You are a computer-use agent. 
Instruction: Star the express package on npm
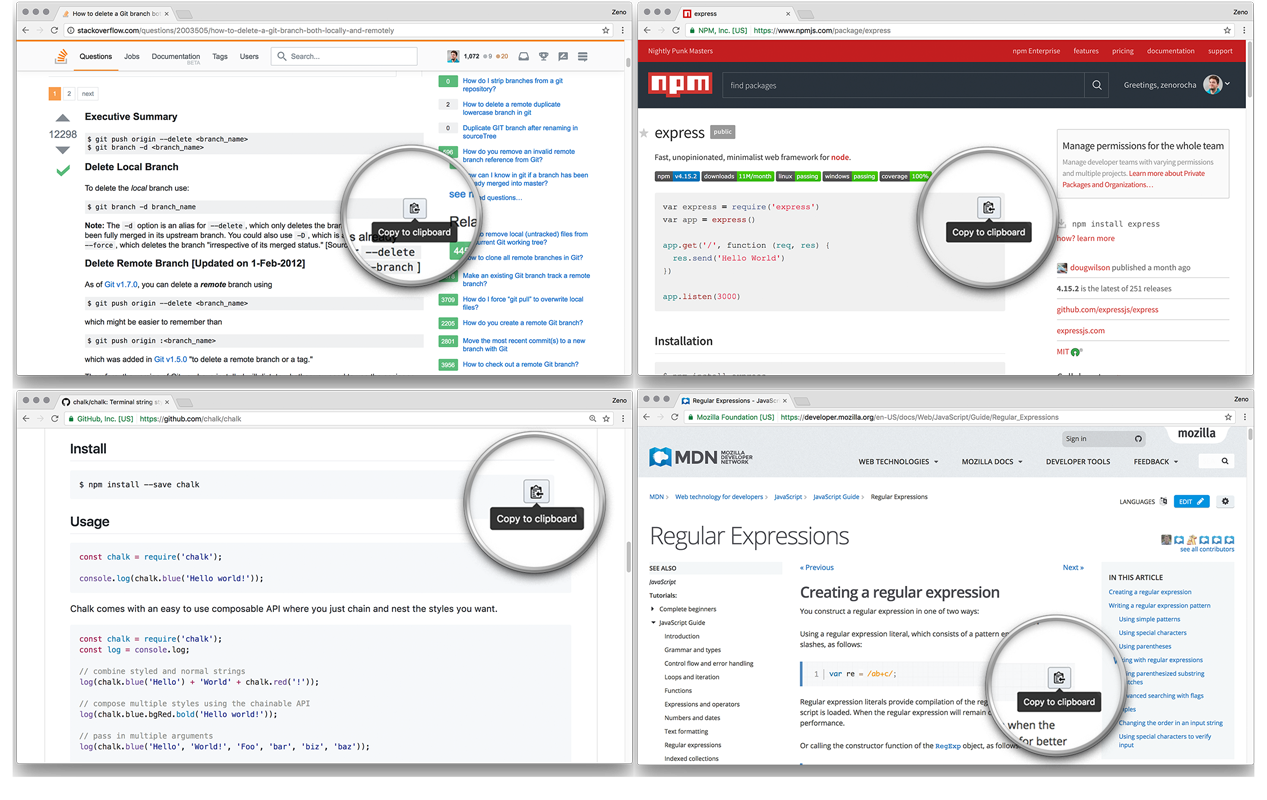tap(644, 133)
